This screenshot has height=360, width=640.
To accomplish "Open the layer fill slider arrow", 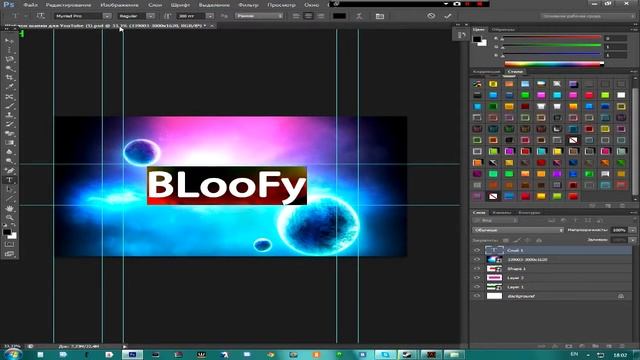I will tap(633, 240).
